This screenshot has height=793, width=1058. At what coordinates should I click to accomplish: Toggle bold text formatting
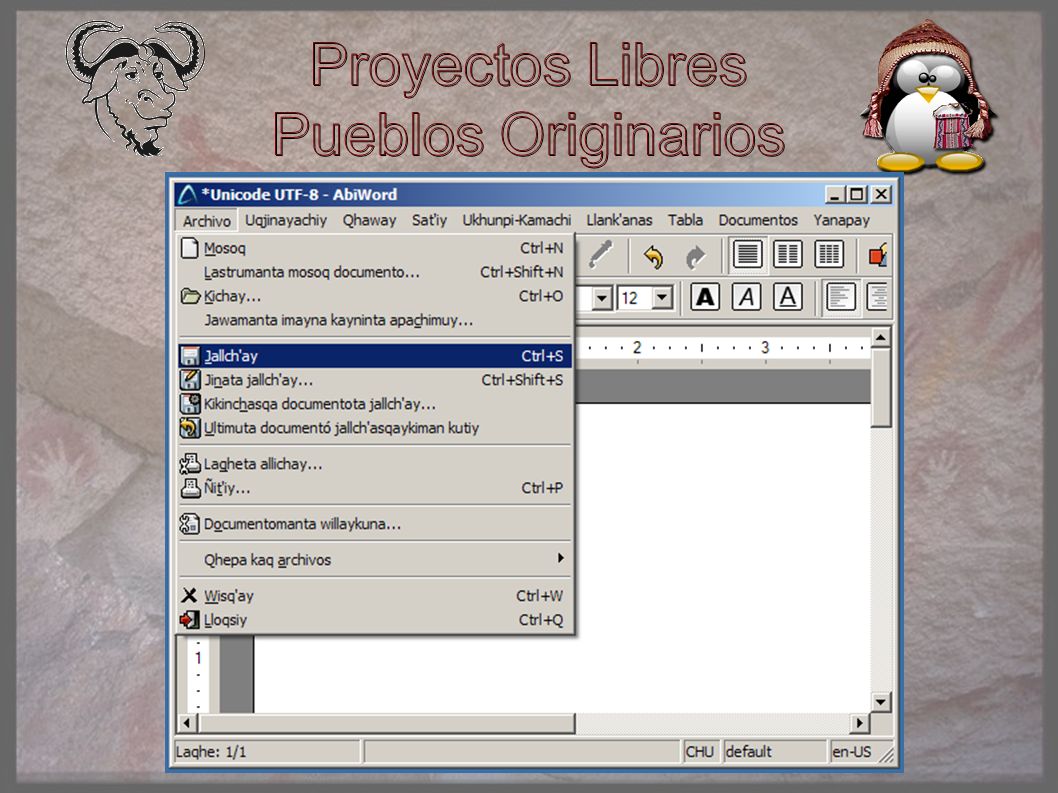pos(704,297)
